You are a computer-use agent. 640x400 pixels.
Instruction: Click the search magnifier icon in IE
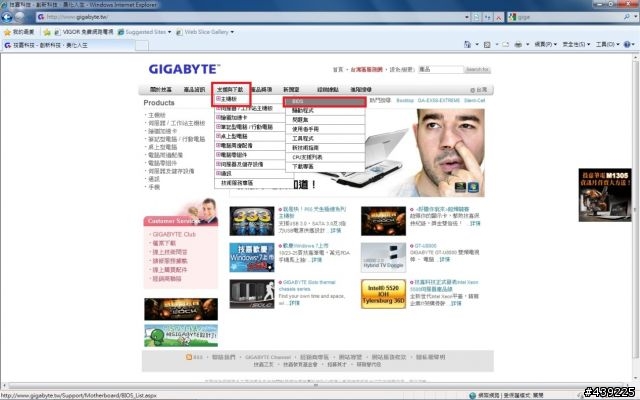pos(627,17)
